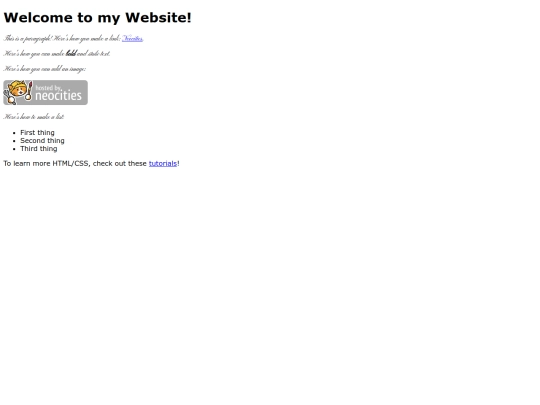Viewport: 540px width, 405px height.
Task: Click the bullet before 'First thing'
Action: point(14,133)
